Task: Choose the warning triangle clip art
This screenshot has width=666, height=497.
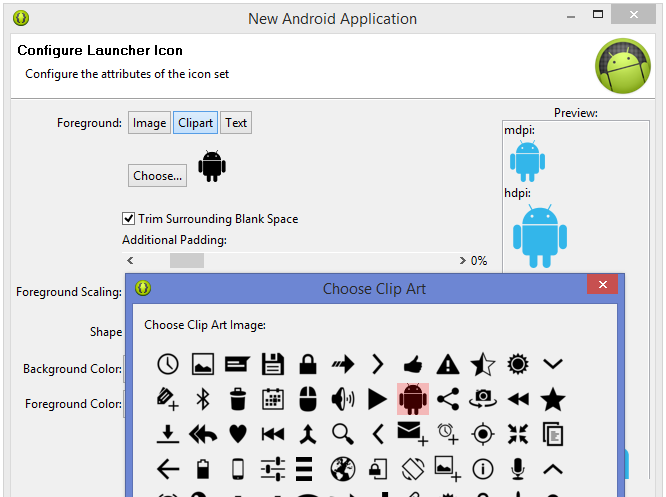Action: [x=448, y=364]
